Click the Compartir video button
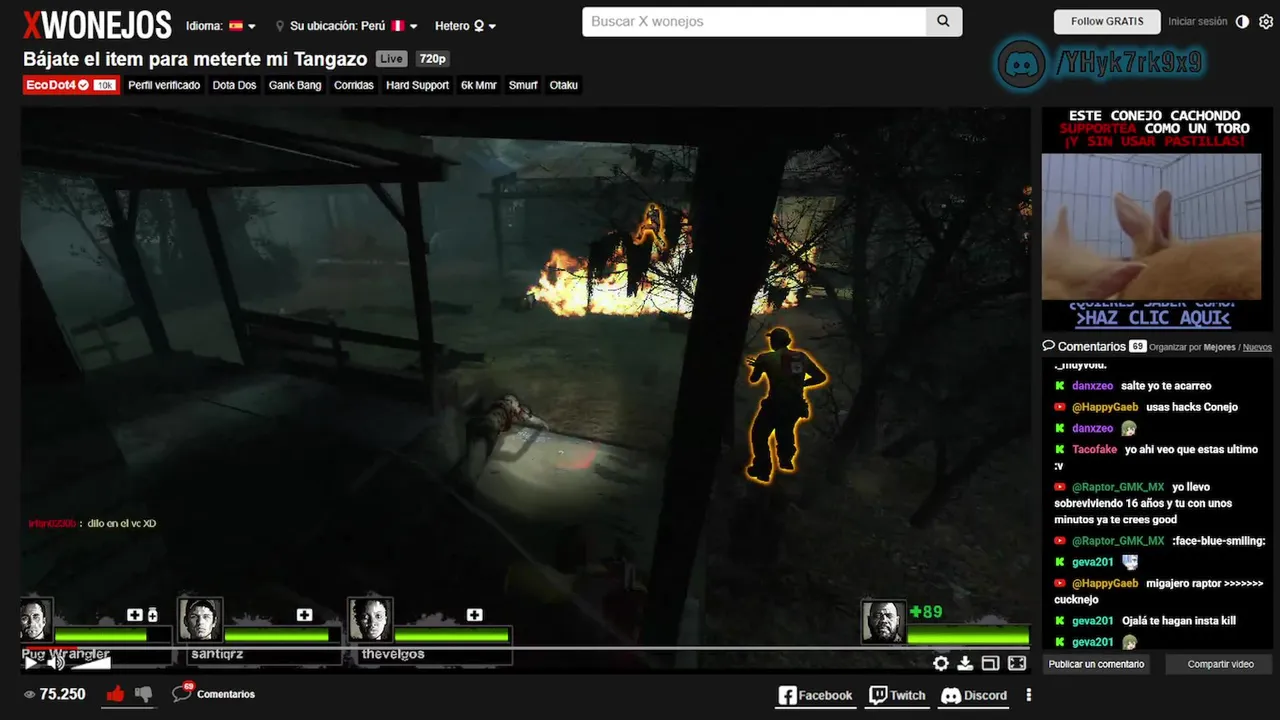 pos(1220,664)
